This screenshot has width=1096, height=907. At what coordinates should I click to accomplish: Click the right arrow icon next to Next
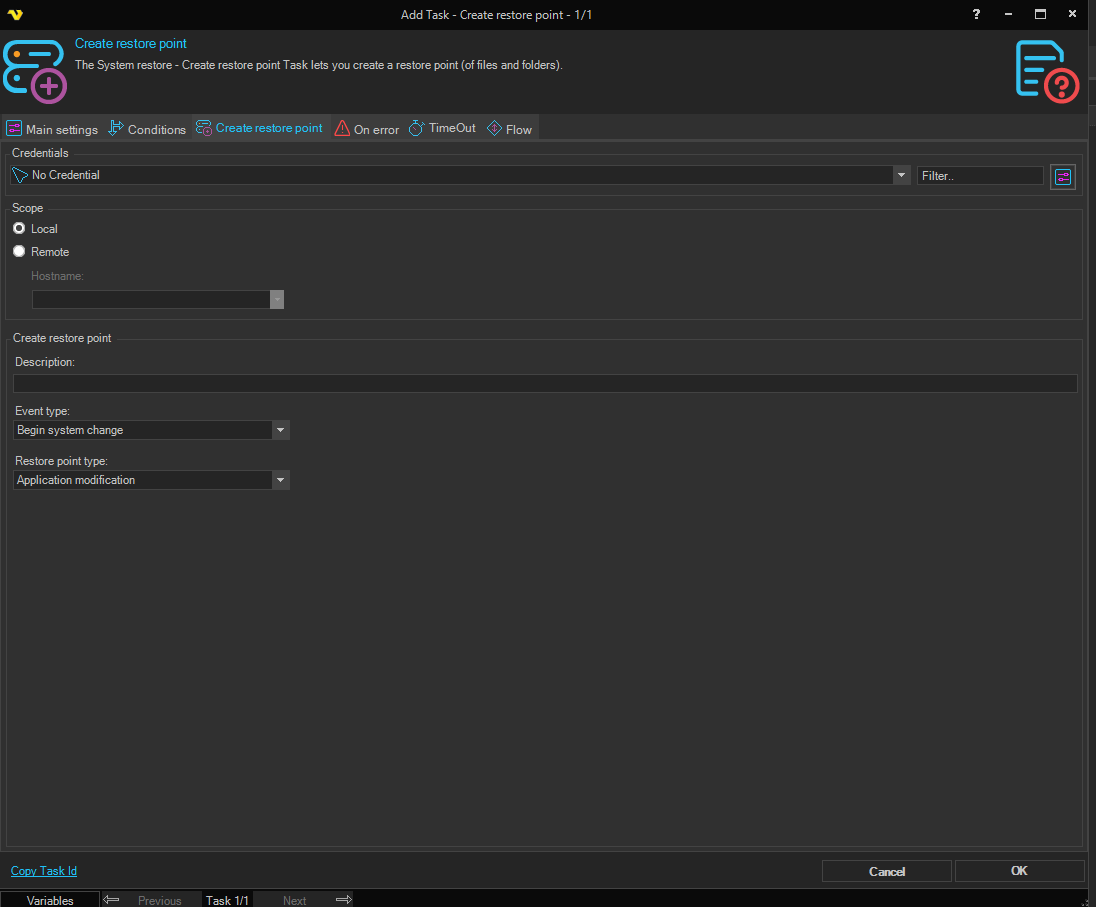click(x=343, y=900)
